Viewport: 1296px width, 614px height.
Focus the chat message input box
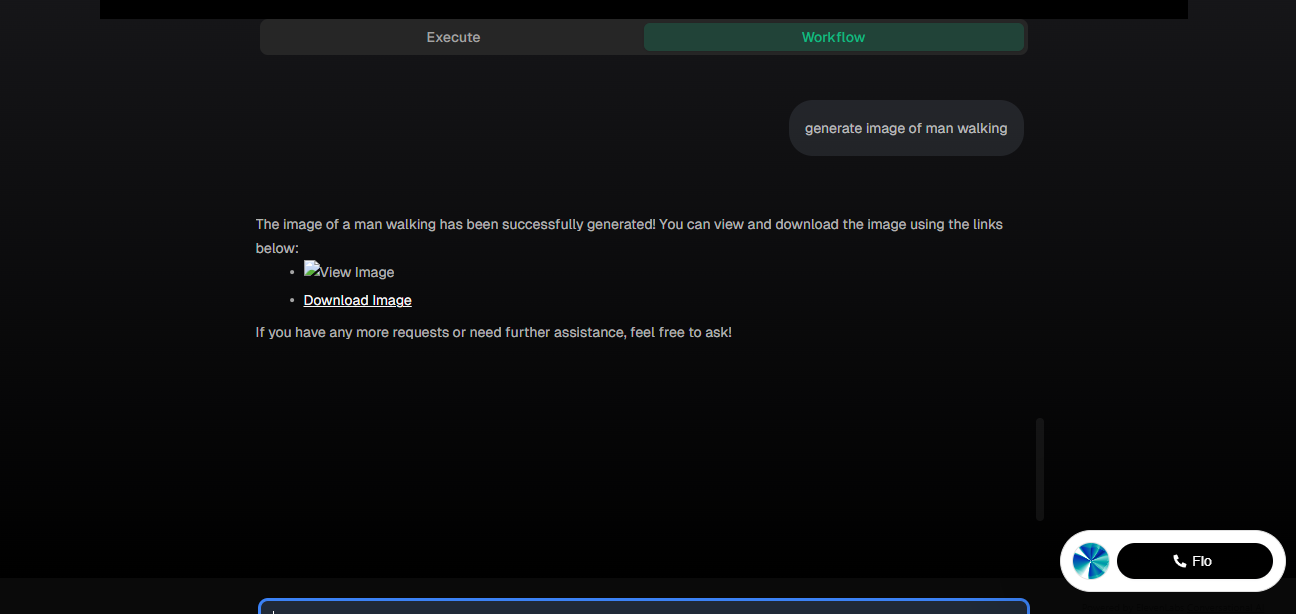click(644, 606)
